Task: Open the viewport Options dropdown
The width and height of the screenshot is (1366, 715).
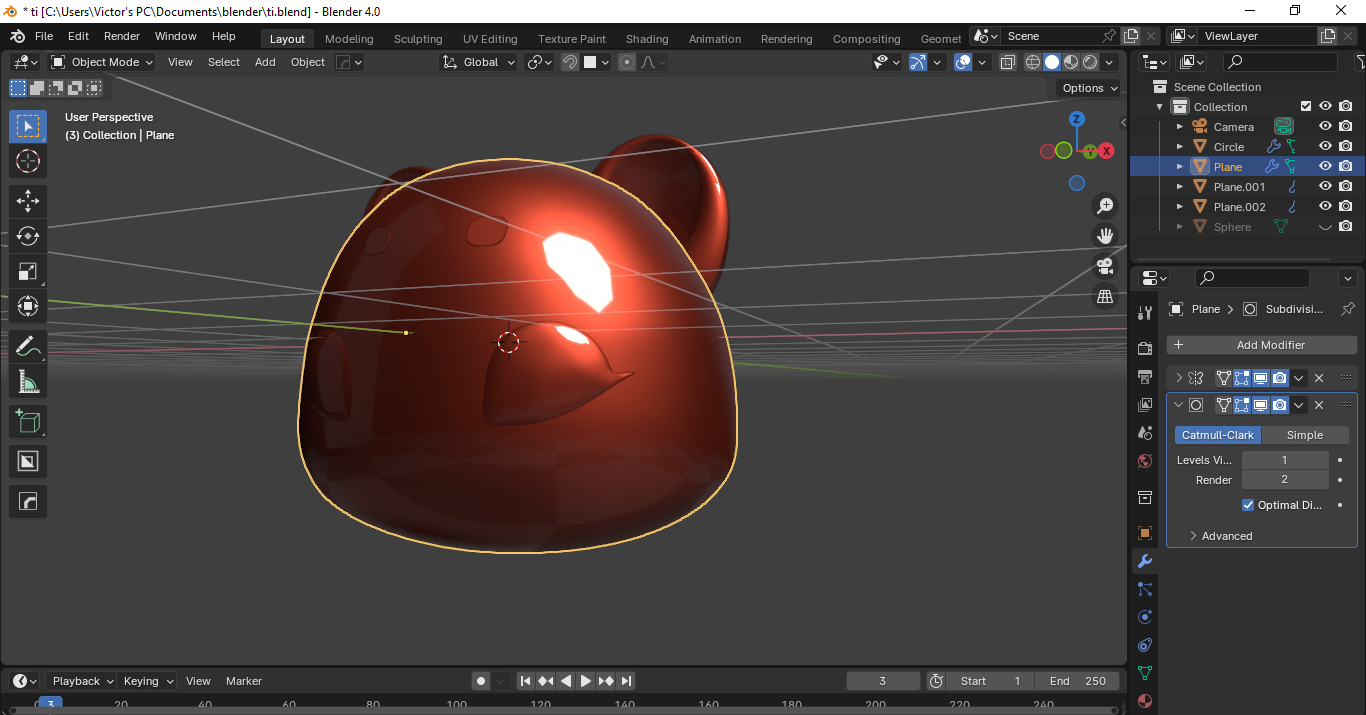Action: pos(1090,88)
